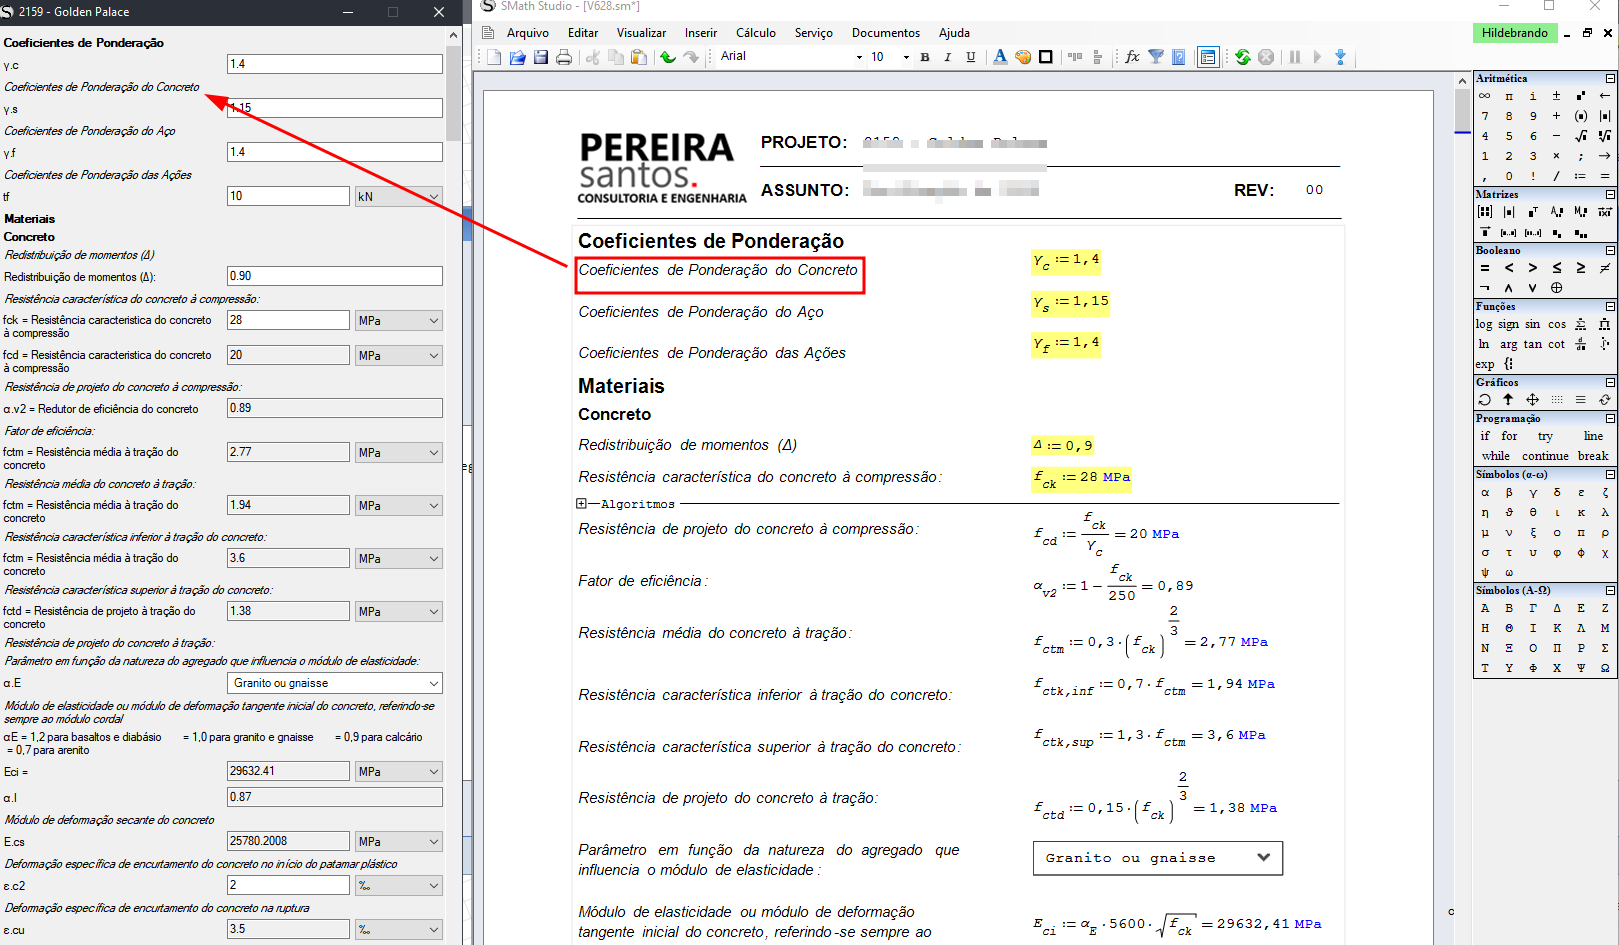Expand the Algoritmos collapsed region
This screenshot has width=1619, height=945.
[581, 504]
